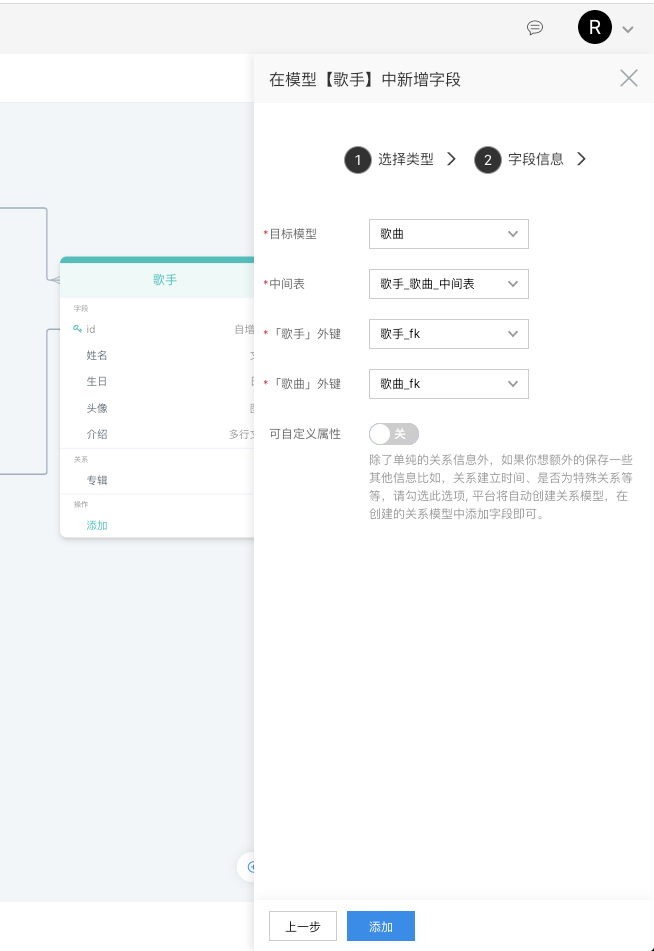The height and width of the screenshot is (951, 654).
Task: Click the arrow after 字段信息 step
Action: coord(581,159)
